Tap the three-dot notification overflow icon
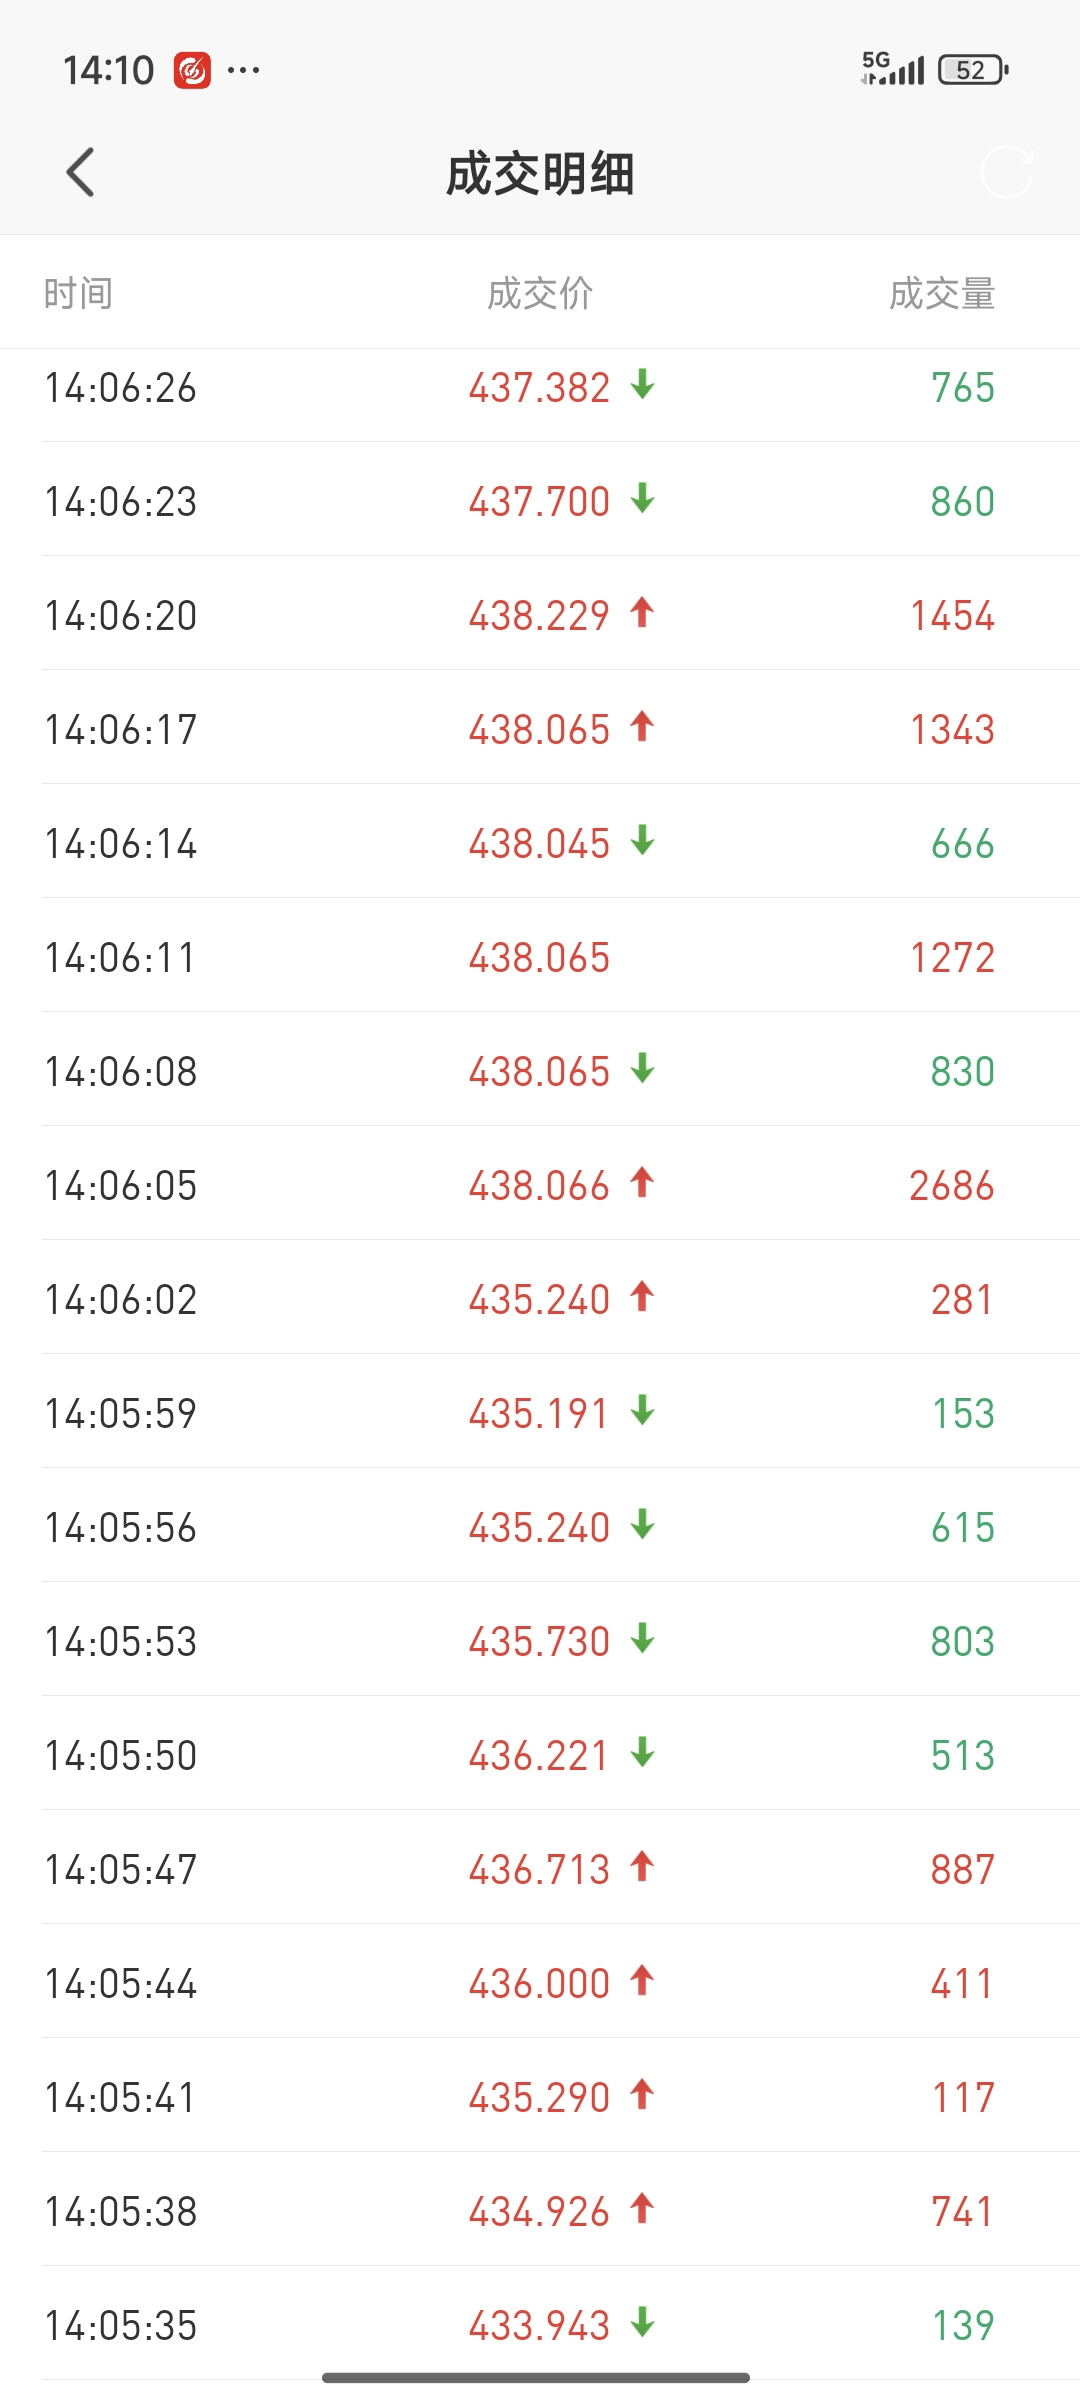This screenshot has width=1080, height=2400. click(x=244, y=70)
